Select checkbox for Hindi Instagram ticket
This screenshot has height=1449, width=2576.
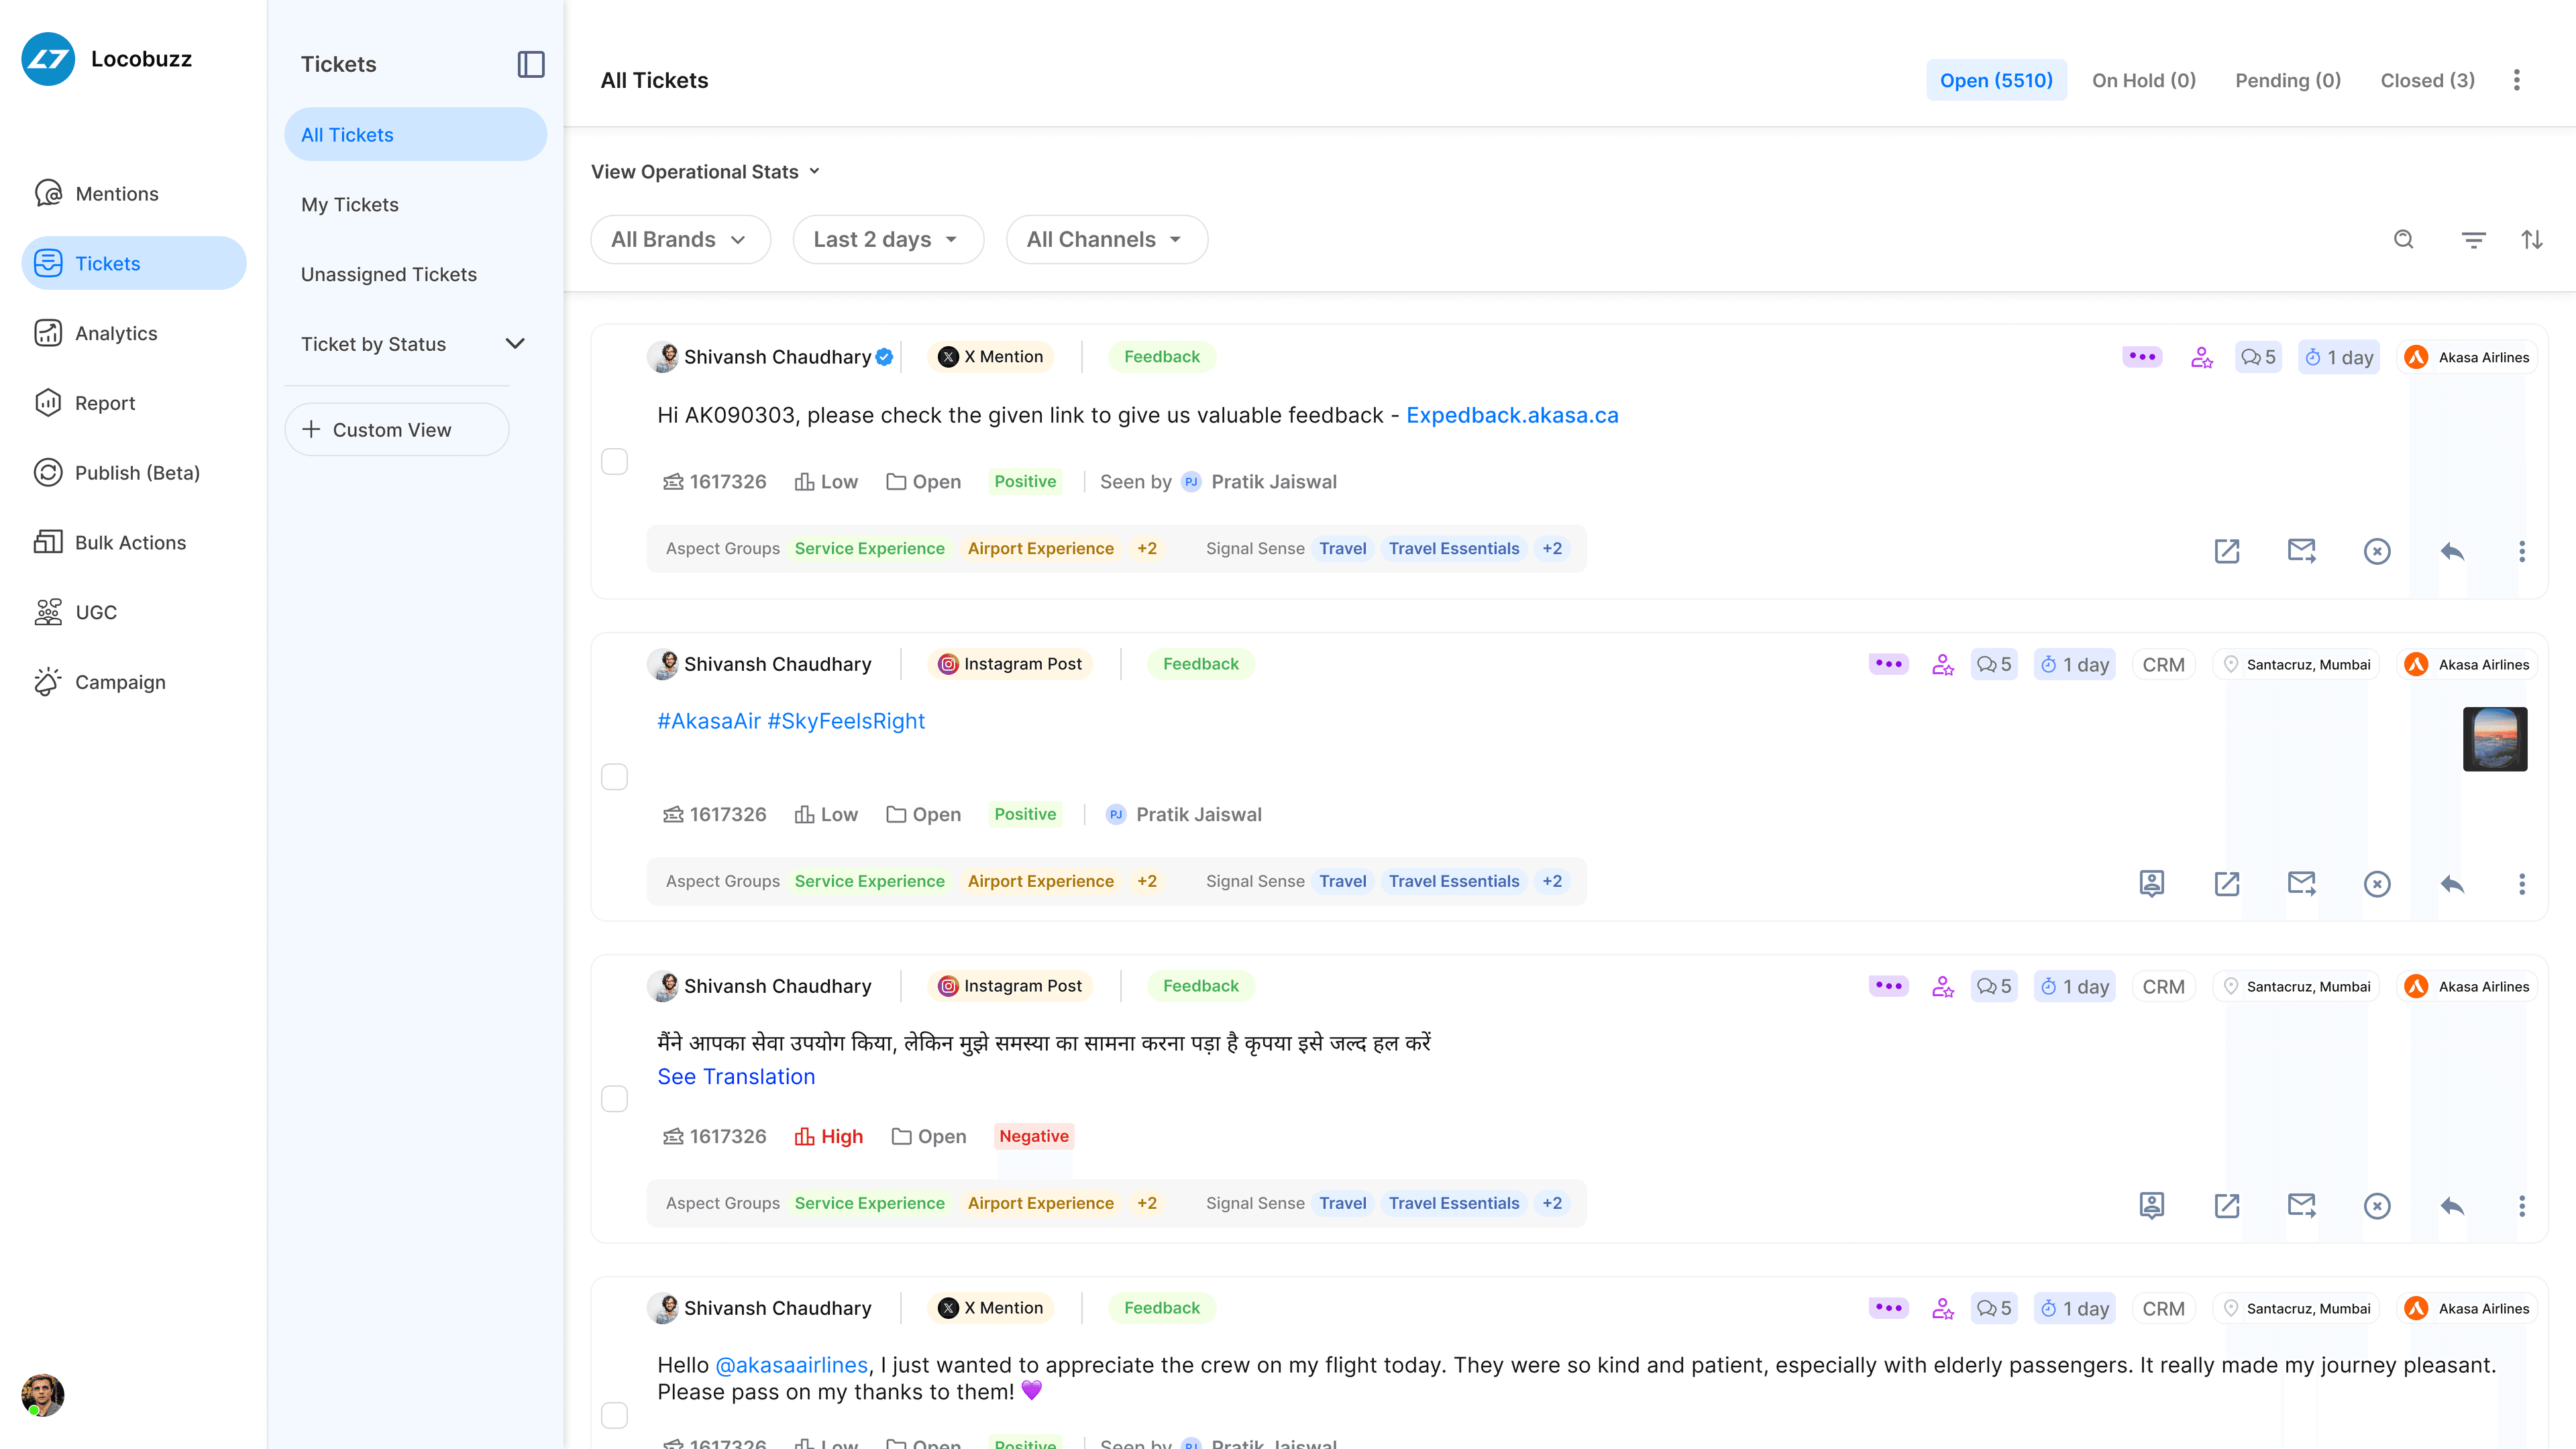[x=614, y=1099]
